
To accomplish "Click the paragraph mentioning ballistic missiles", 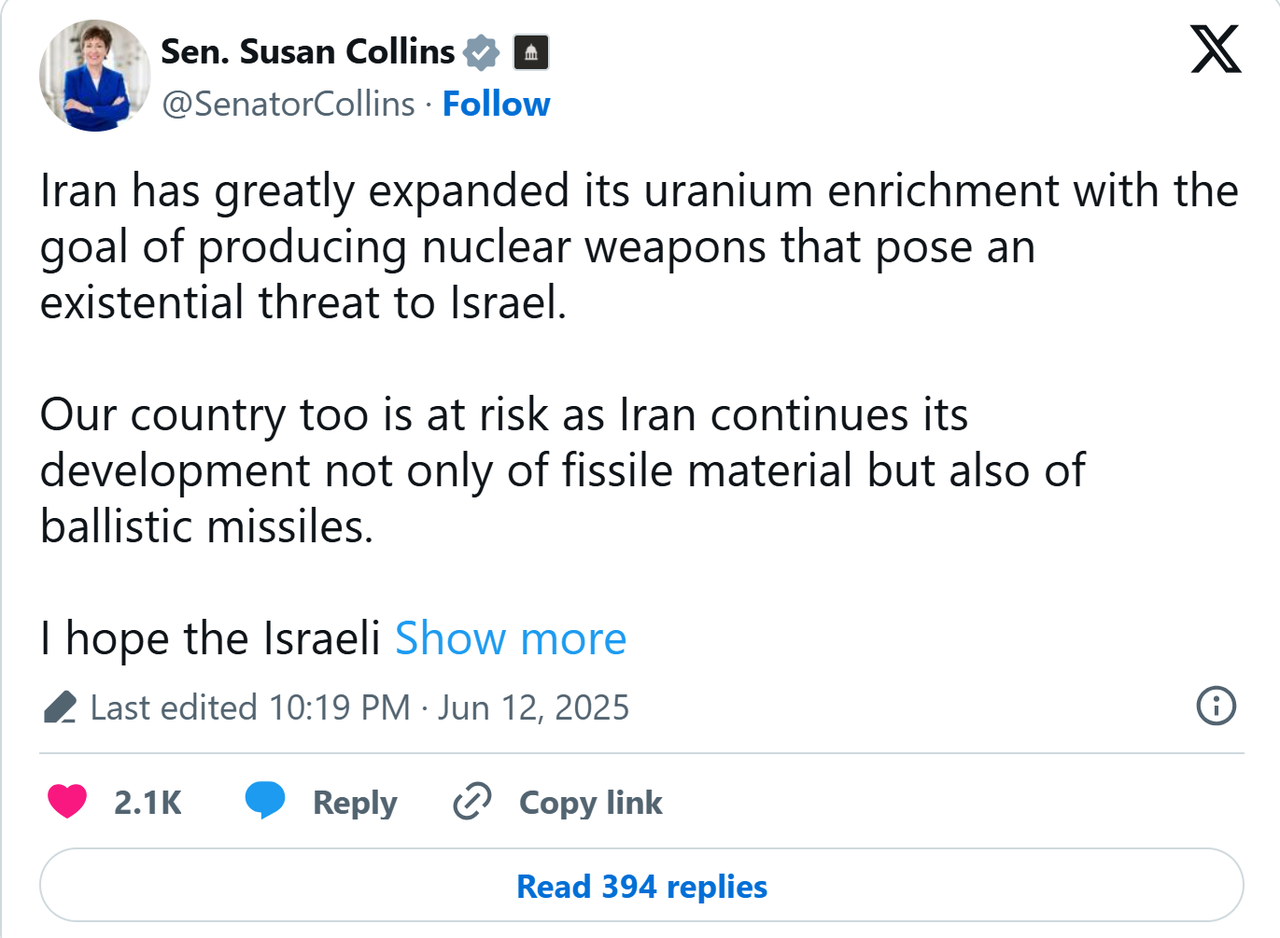I will pos(562,470).
